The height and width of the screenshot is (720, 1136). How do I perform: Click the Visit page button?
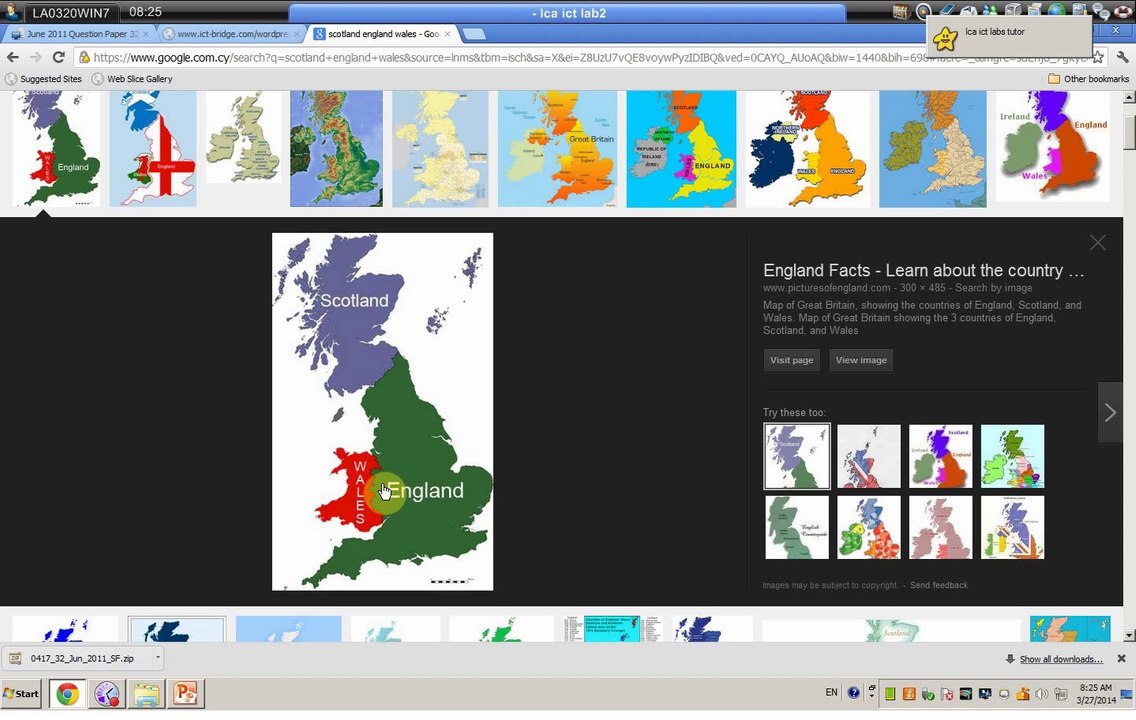(791, 360)
